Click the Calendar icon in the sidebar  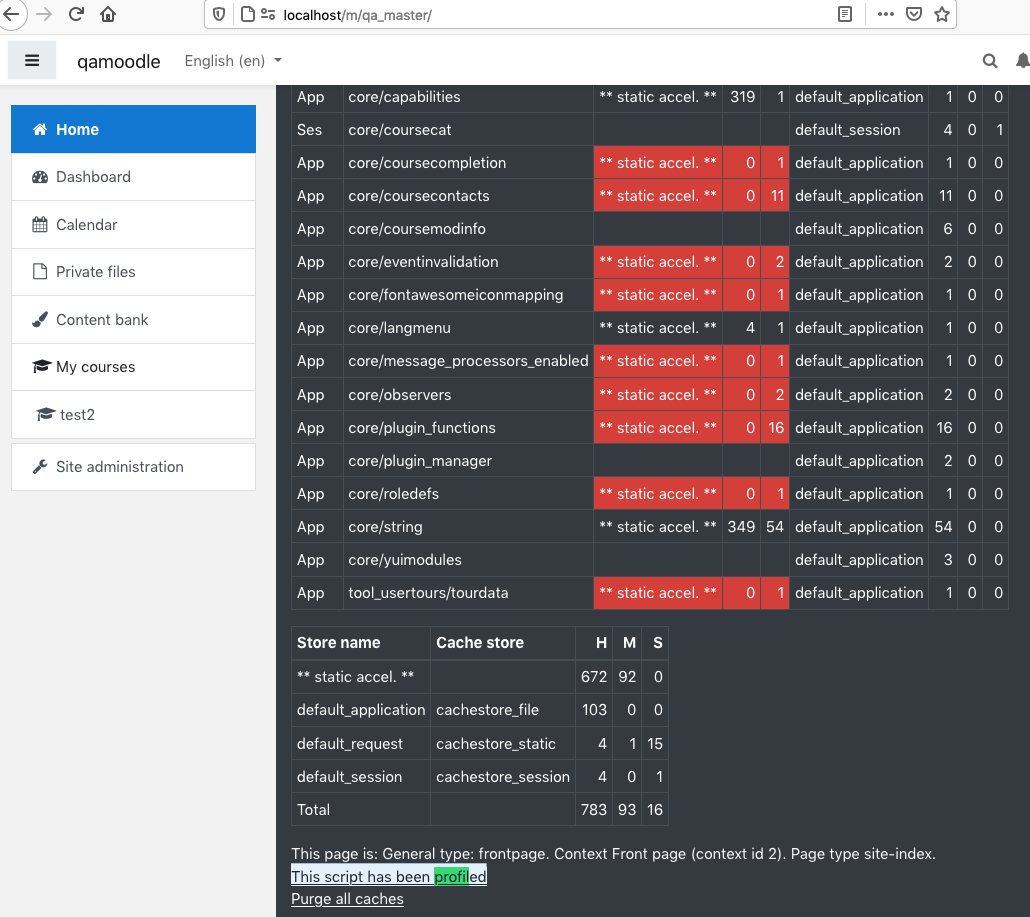tap(40, 225)
